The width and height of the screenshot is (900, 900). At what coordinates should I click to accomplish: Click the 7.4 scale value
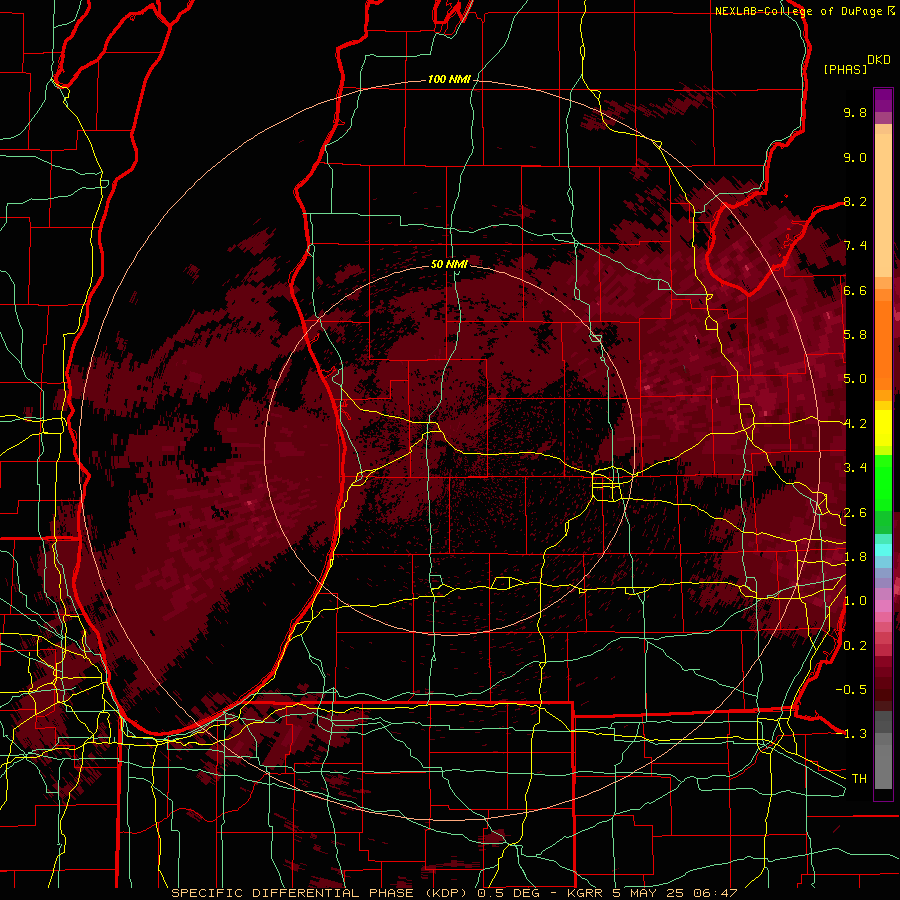[855, 246]
